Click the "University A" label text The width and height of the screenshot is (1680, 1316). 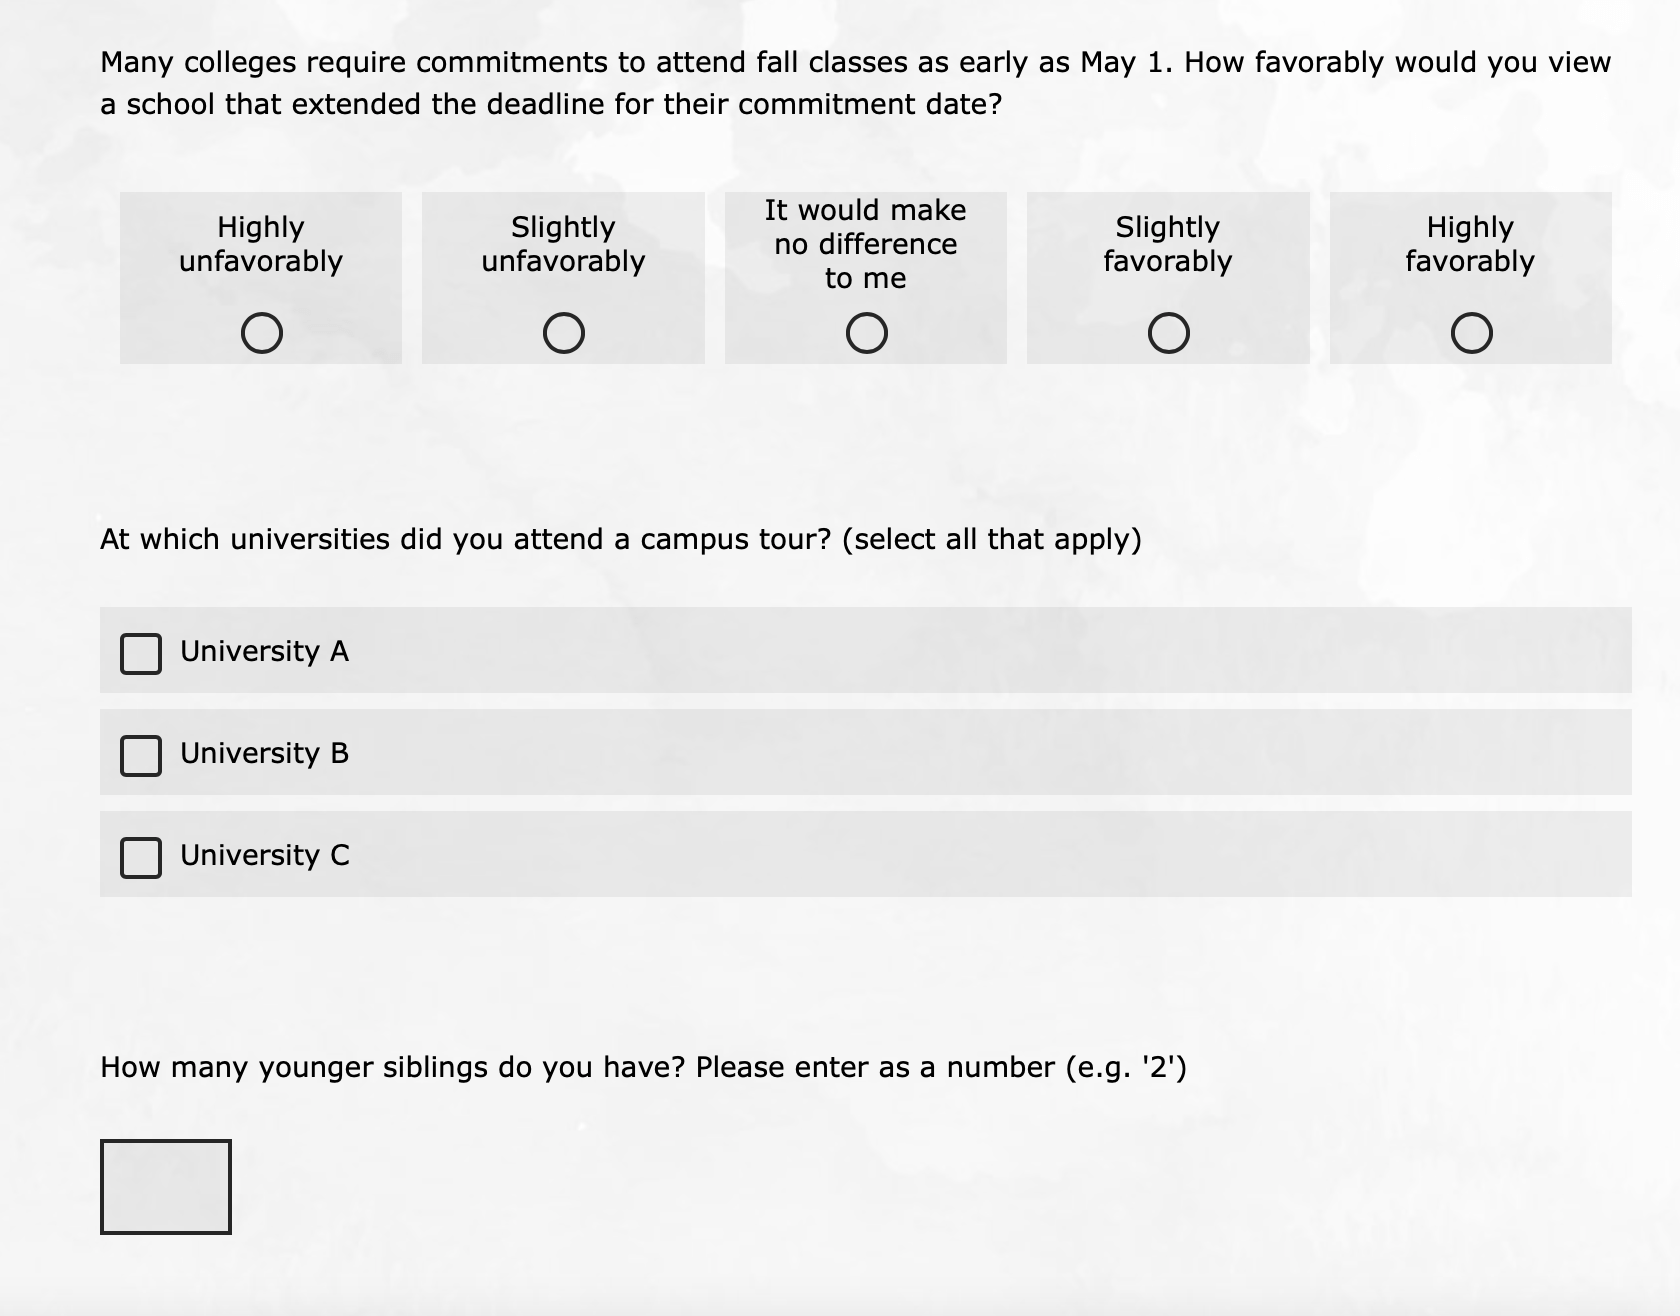click(264, 651)
